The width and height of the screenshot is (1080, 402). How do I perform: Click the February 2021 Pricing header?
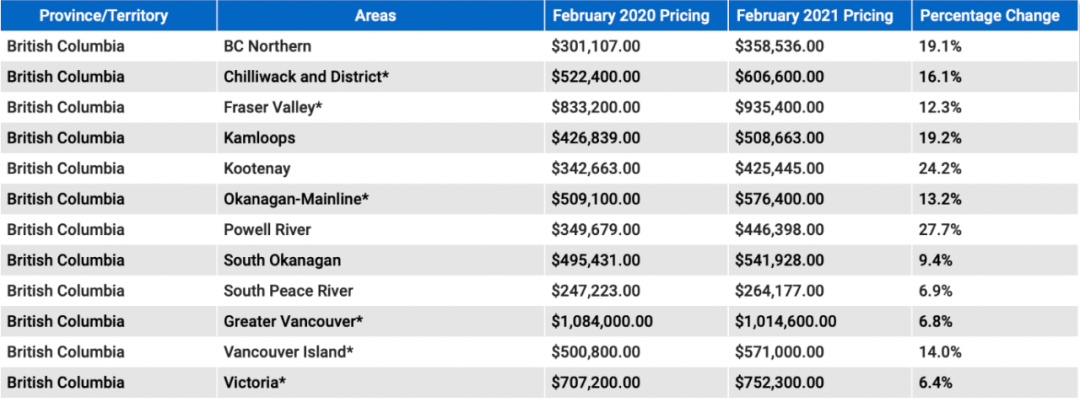coord(820,16)
